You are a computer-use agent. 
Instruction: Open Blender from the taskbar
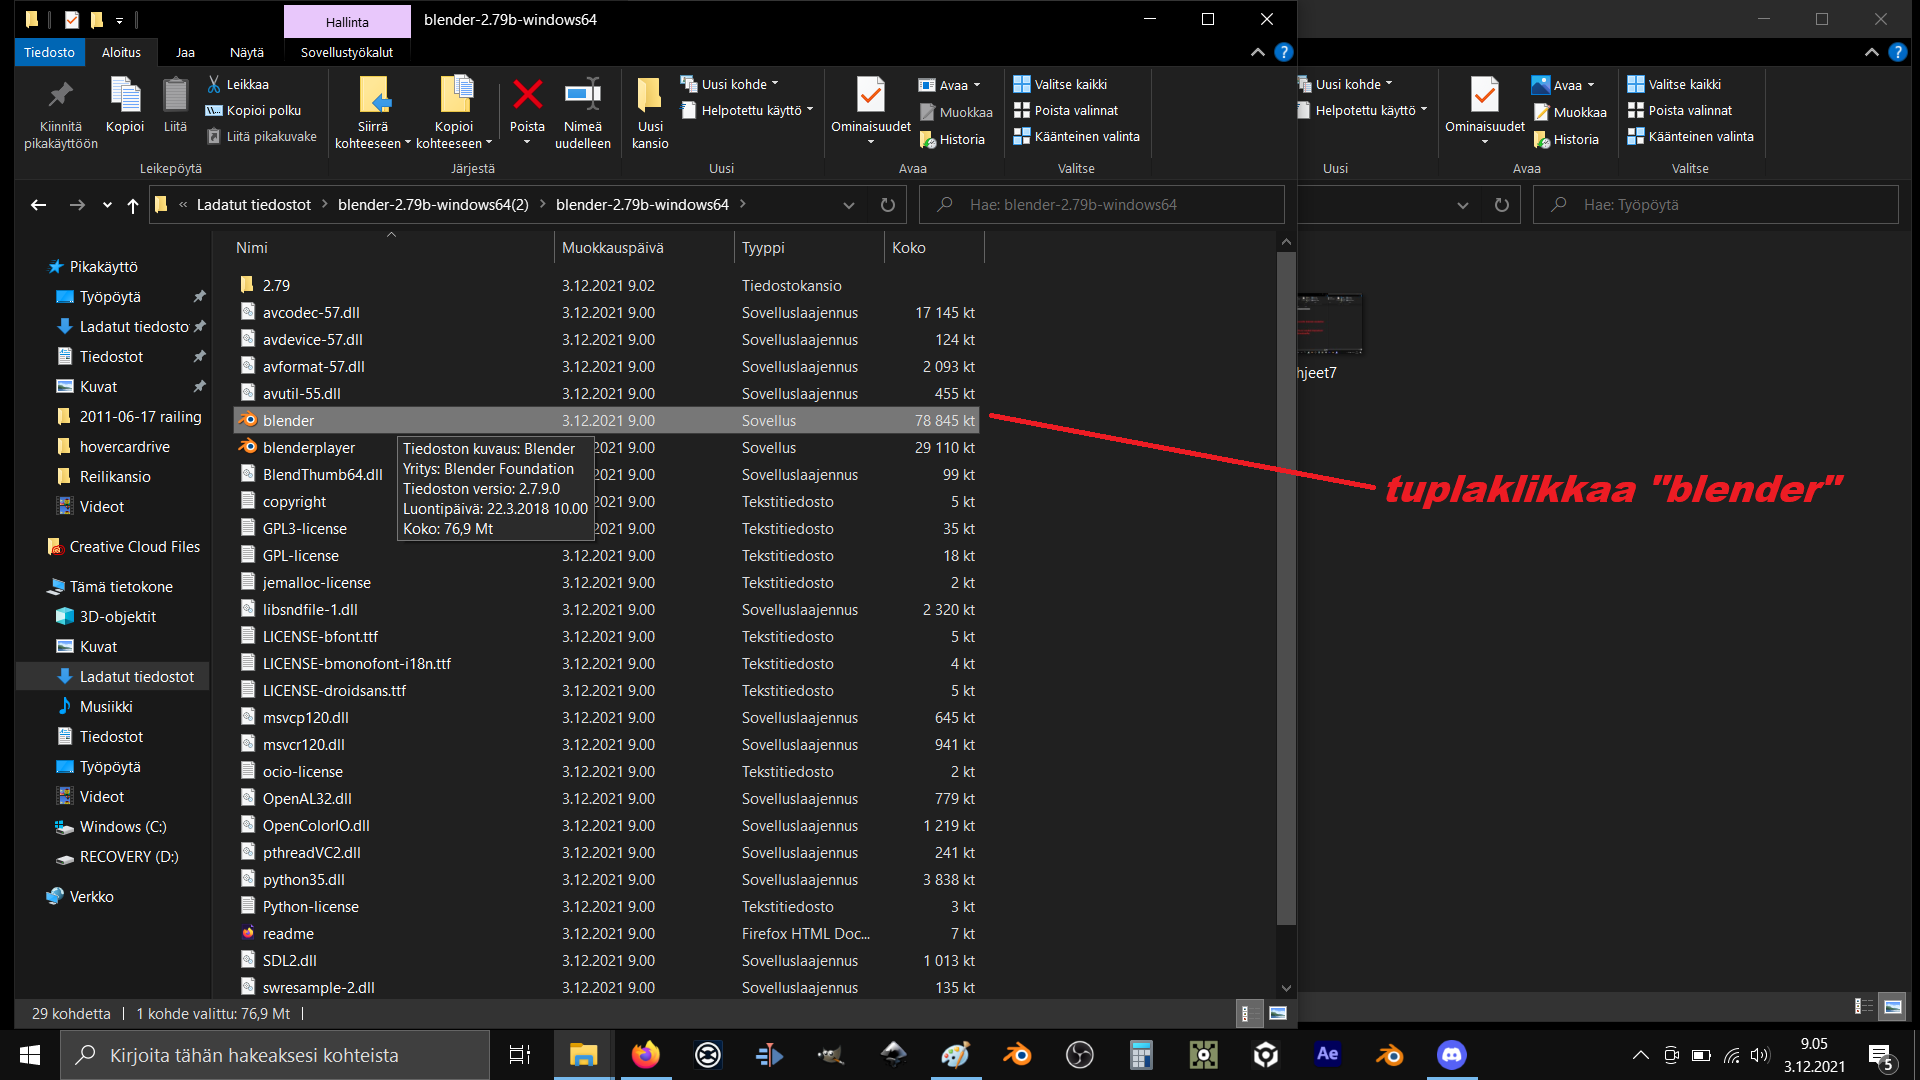[1017, 1055]
